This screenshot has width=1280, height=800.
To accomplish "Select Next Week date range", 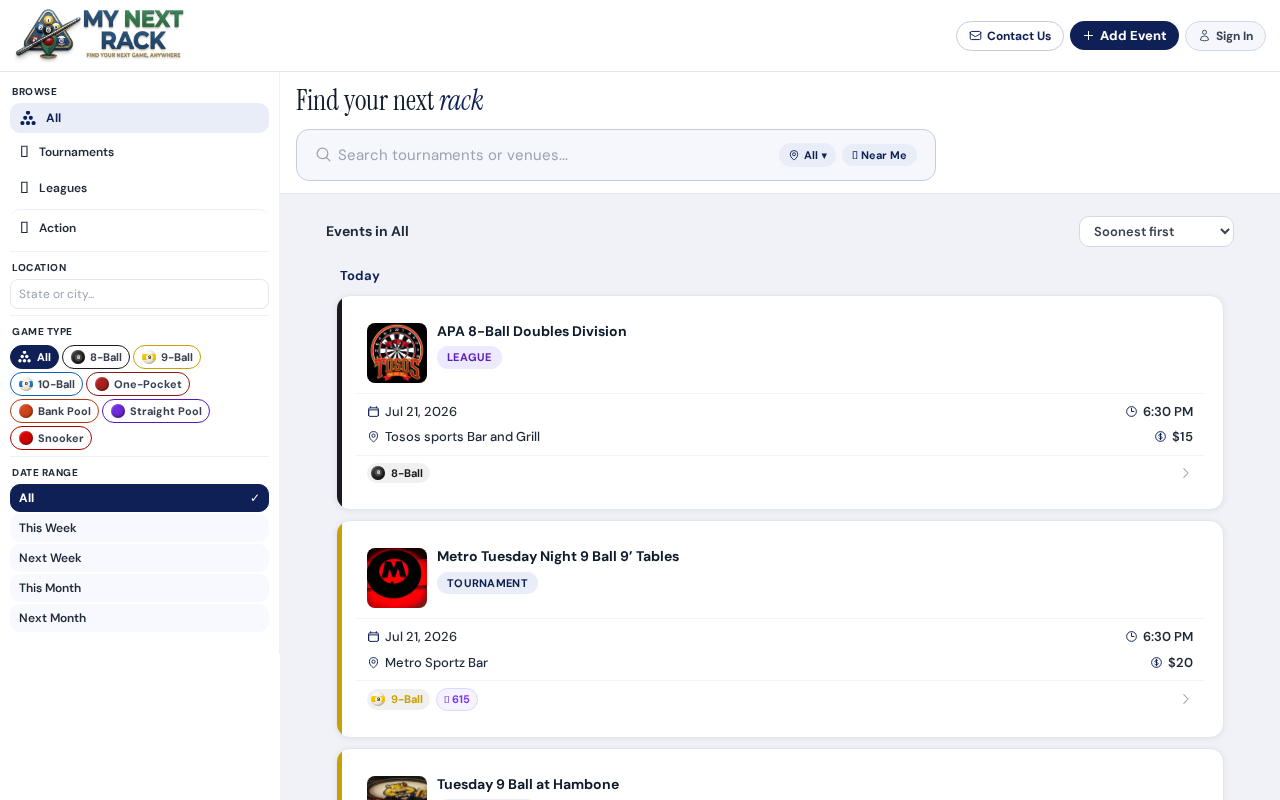I will click(x=139, y=558).
